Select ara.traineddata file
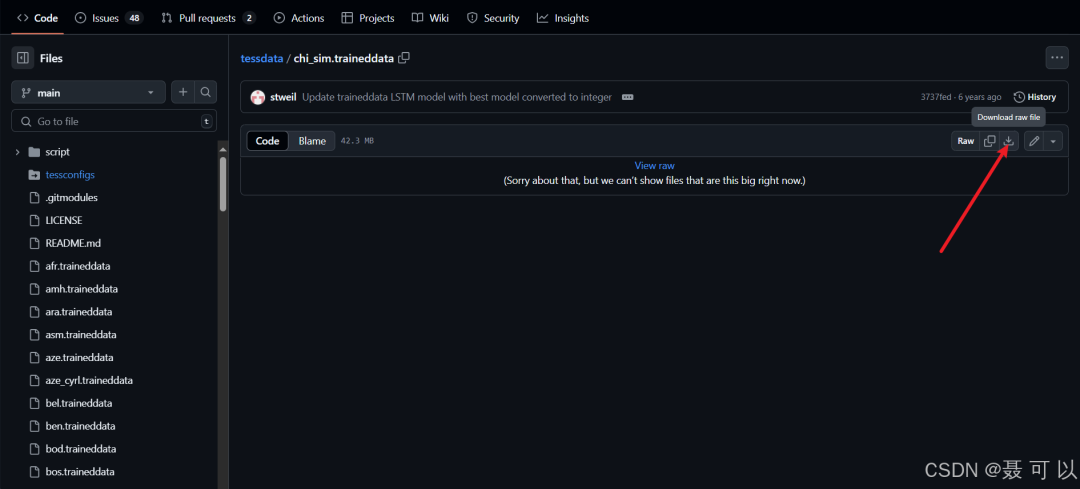 click(79, 311)
